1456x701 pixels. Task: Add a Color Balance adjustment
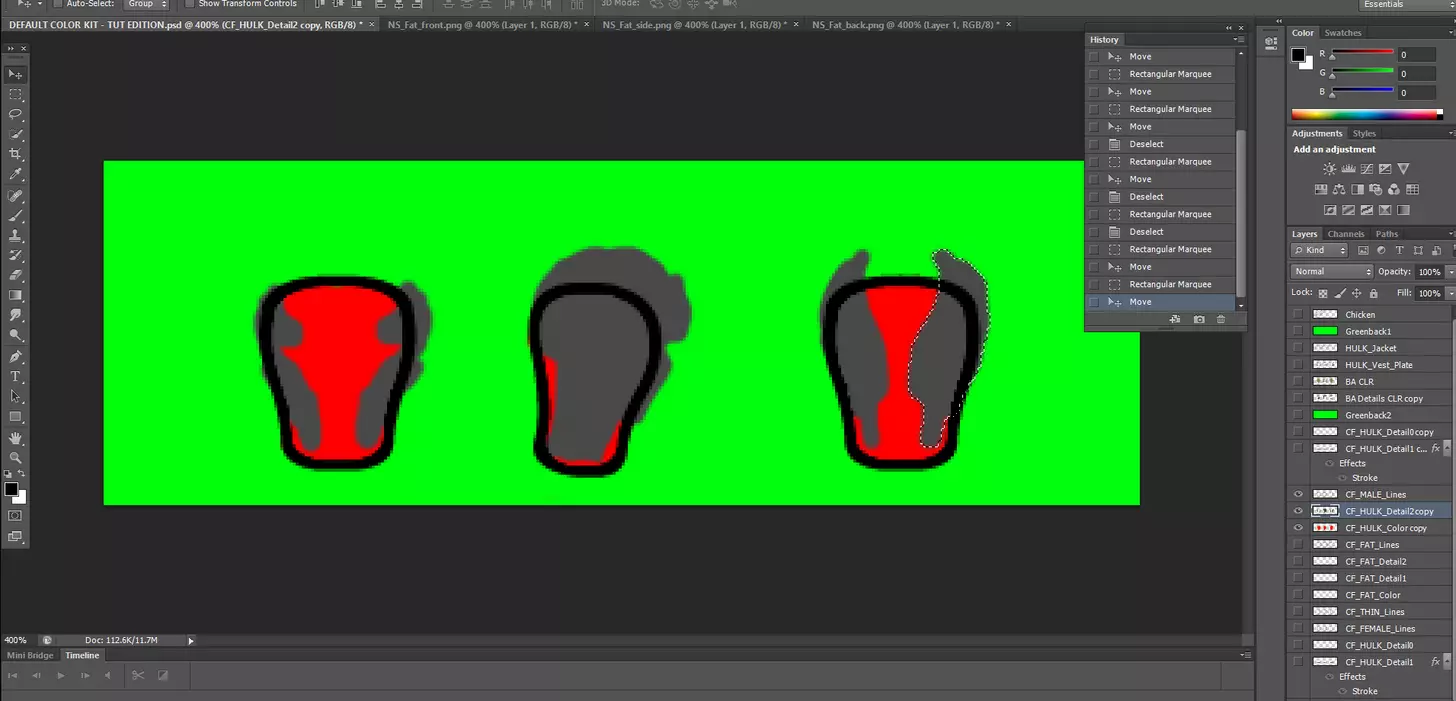1339,189
